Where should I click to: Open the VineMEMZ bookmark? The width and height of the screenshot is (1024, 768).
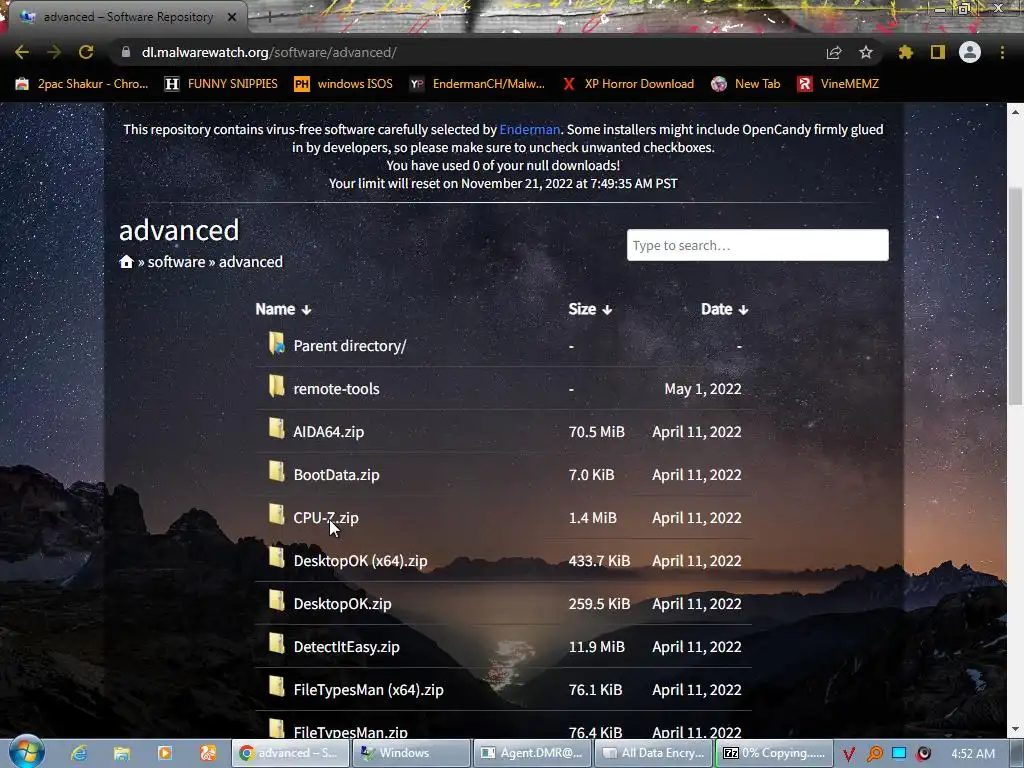click(838, 84)
